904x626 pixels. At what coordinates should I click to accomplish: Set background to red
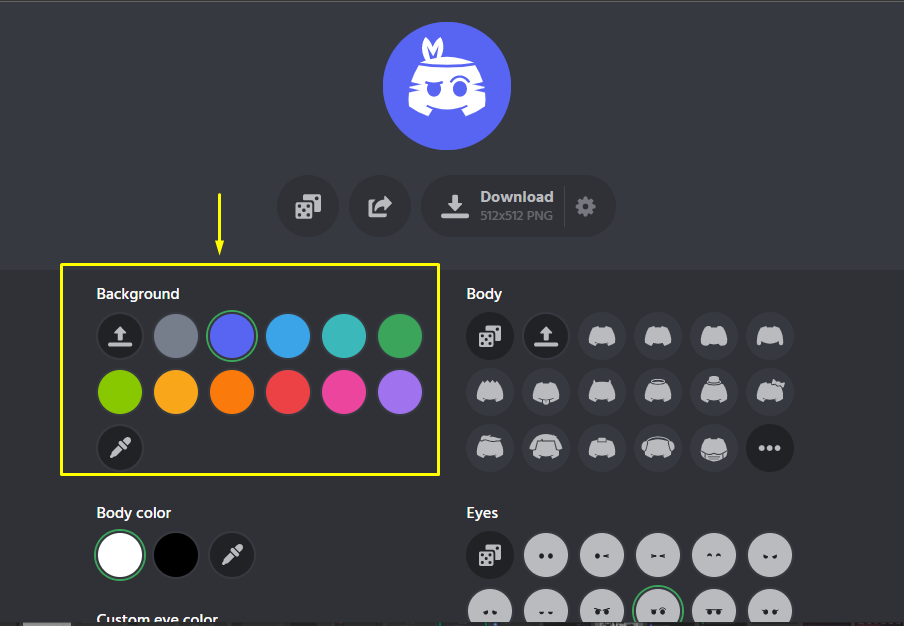[288, 392]
